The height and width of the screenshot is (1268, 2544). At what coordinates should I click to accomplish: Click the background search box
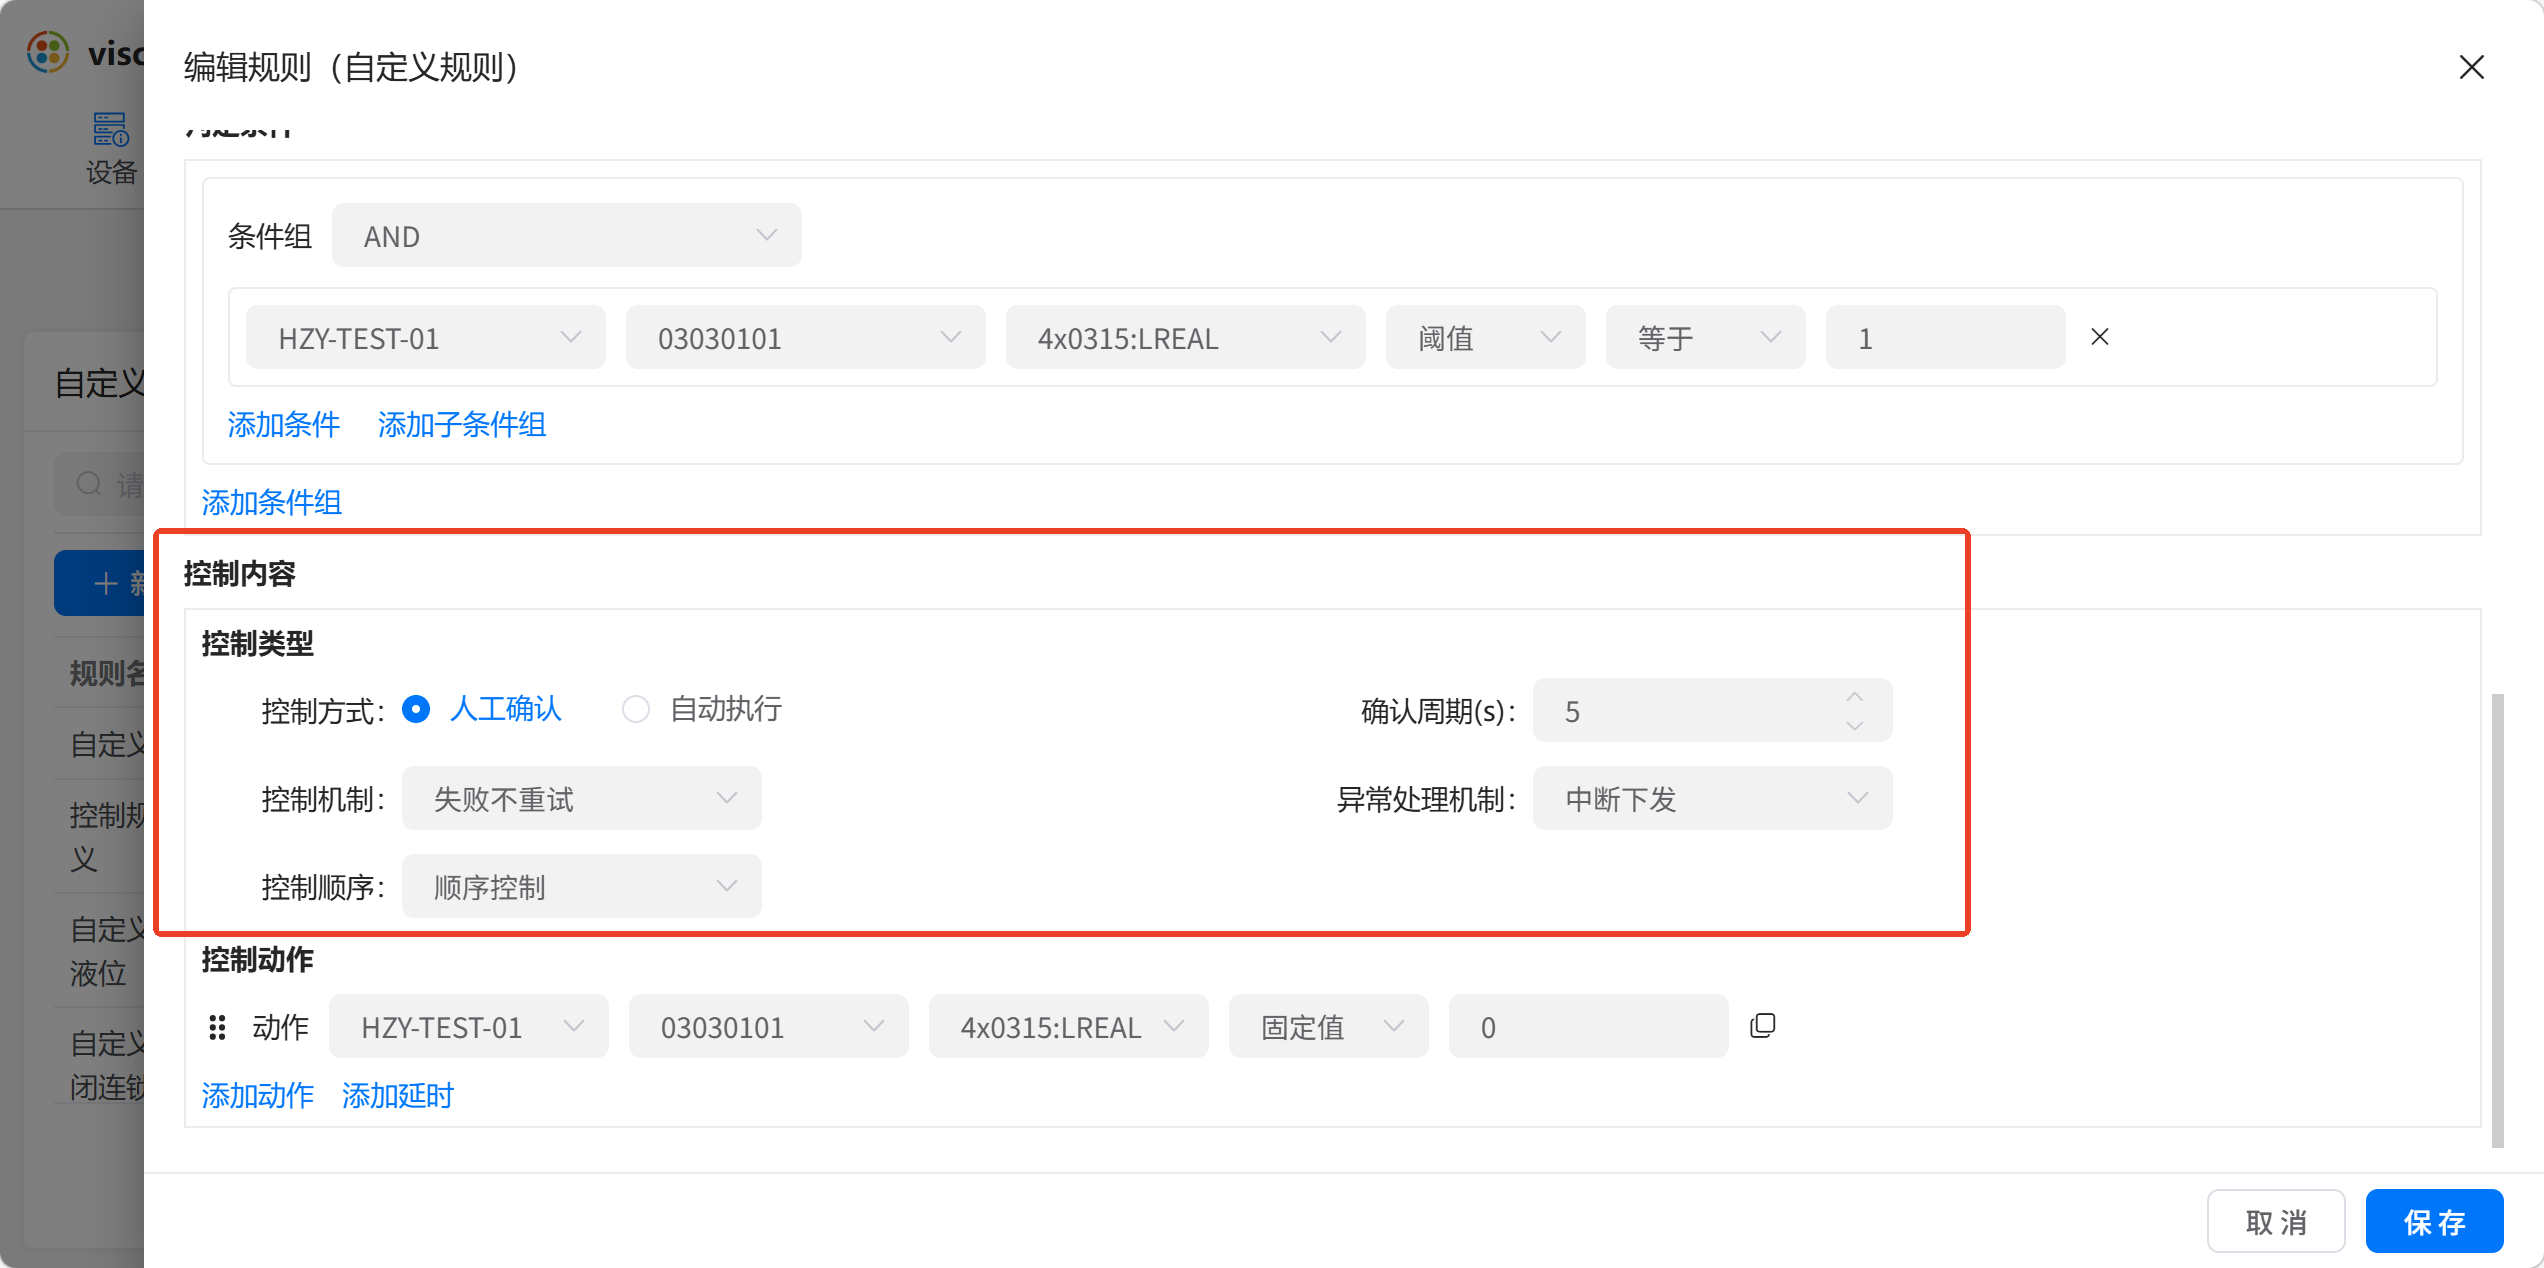(x=100, y=485)
